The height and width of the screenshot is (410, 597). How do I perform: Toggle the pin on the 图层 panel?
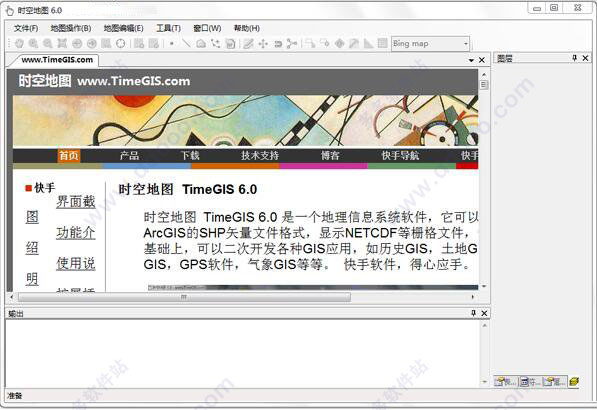click(575, 58)
